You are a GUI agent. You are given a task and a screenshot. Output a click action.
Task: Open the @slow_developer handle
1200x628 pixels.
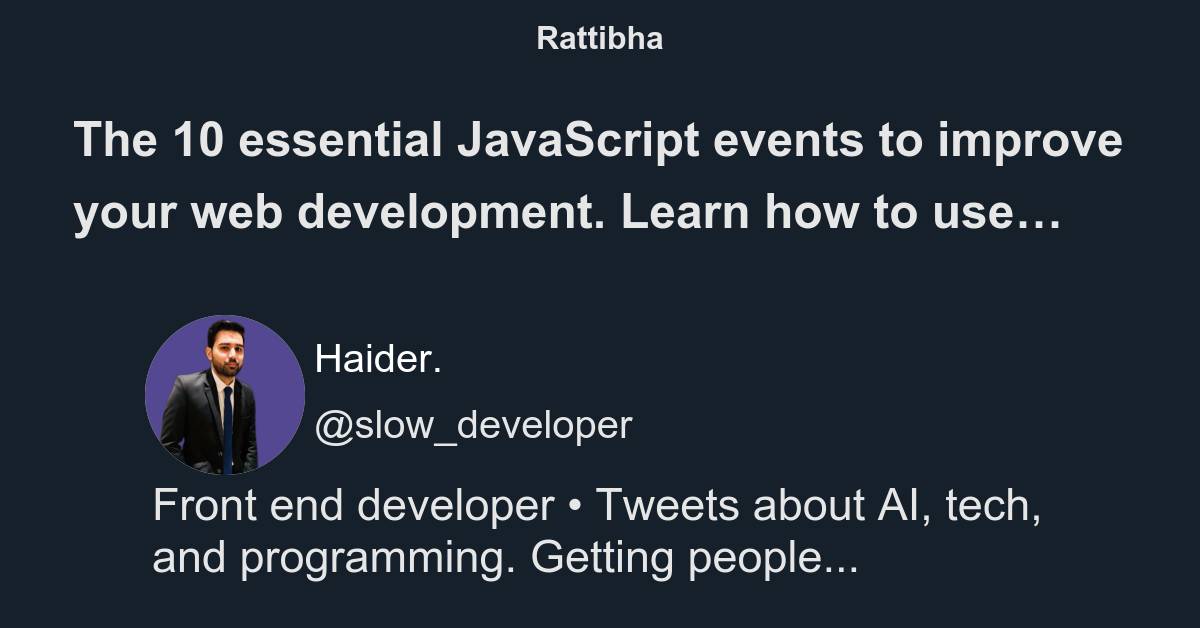473,425
